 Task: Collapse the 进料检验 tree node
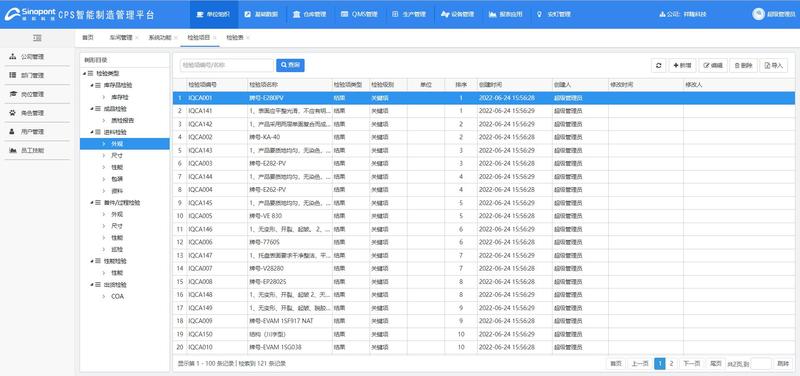91,132
